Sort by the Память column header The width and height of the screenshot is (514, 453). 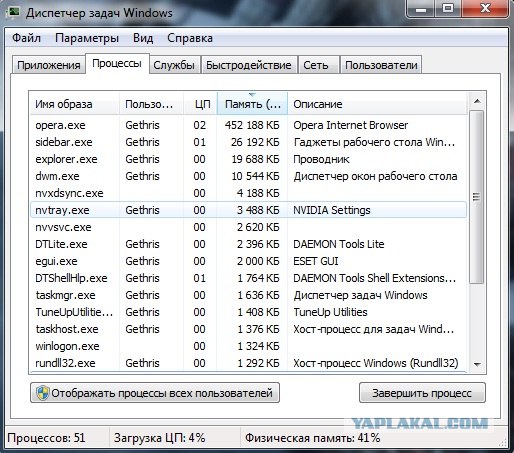(252, 104)
